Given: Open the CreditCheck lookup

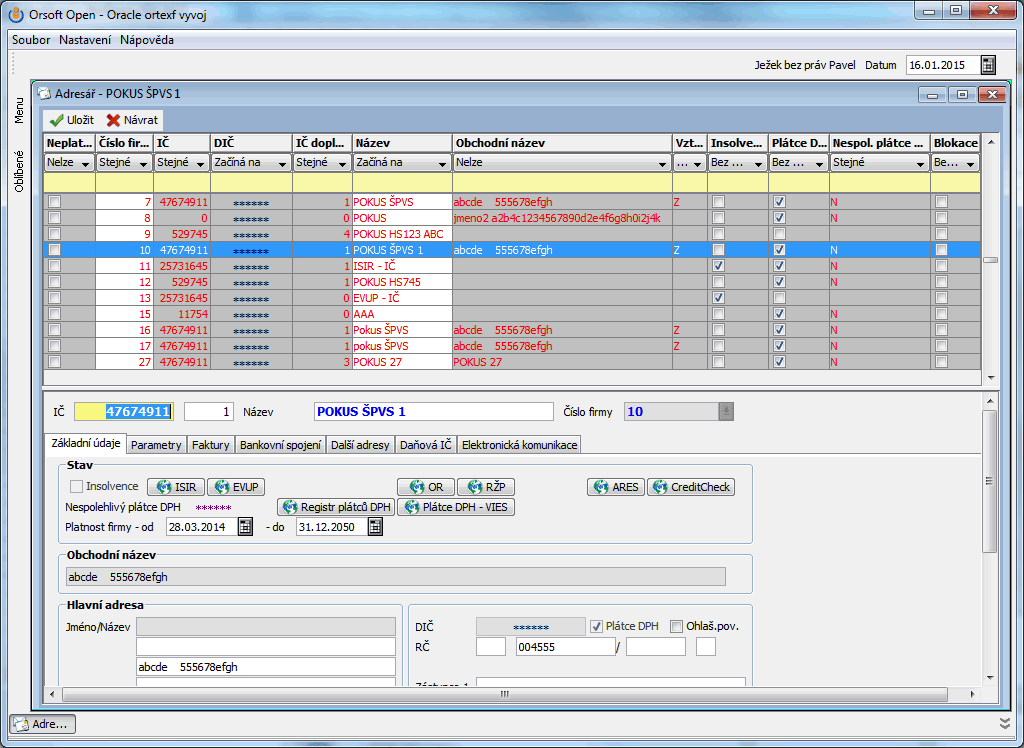Looking at the screenshot, I should 691,487.
